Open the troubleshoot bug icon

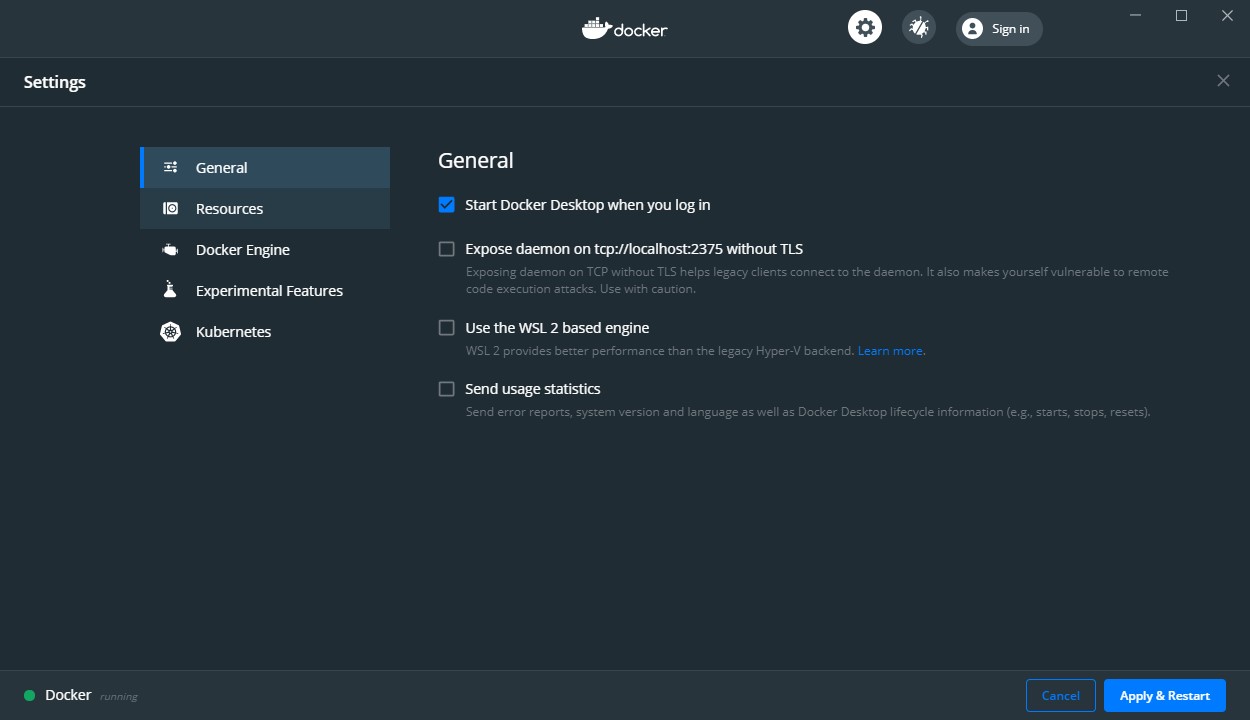[x=918, y=27]
